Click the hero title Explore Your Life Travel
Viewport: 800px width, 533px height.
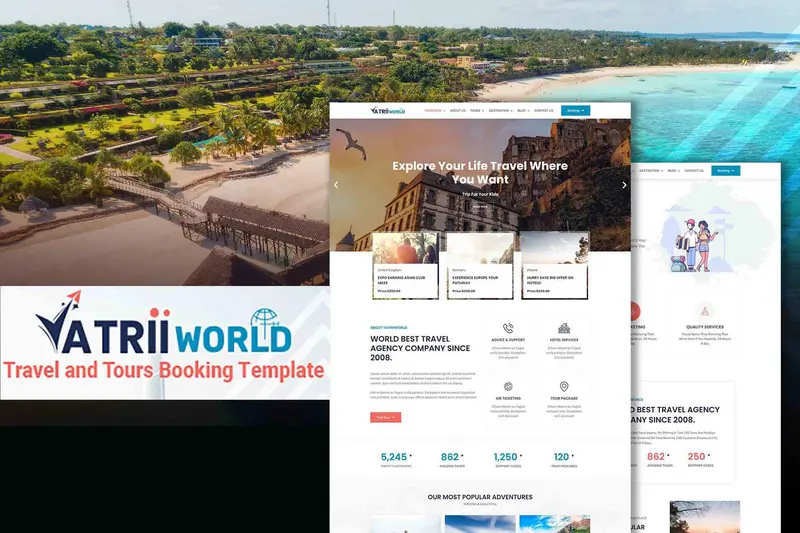480,172
